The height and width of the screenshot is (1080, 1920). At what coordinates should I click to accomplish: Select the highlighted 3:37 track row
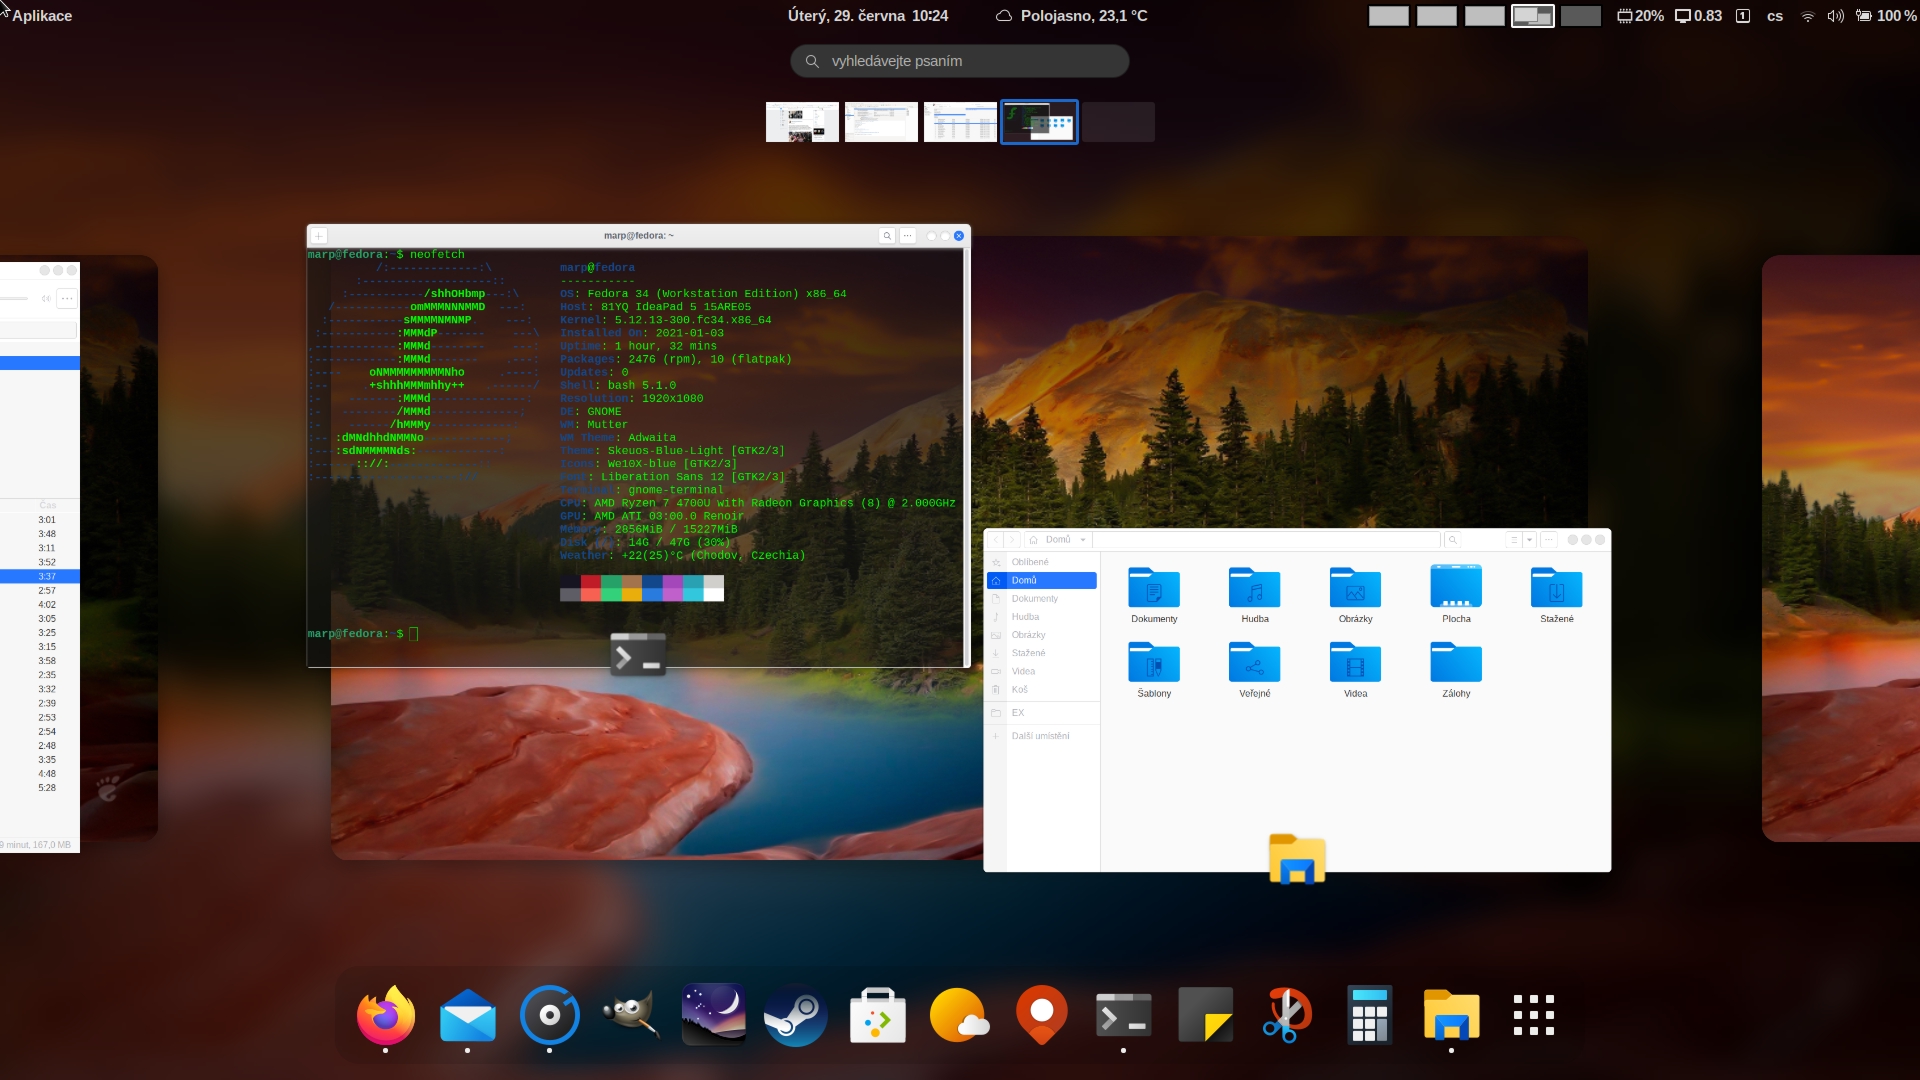click(x=40, y=577)
